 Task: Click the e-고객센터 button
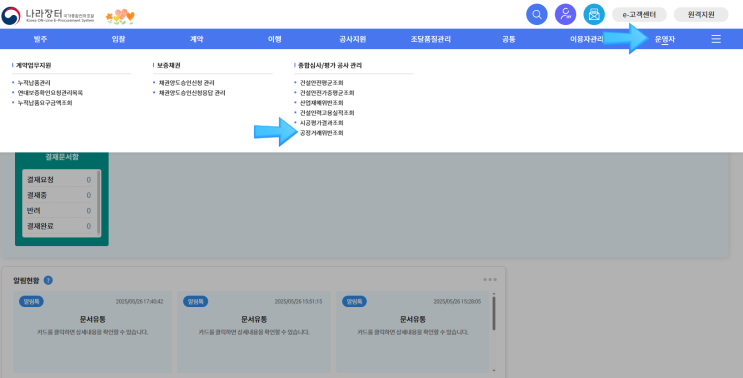coord(639,15)
